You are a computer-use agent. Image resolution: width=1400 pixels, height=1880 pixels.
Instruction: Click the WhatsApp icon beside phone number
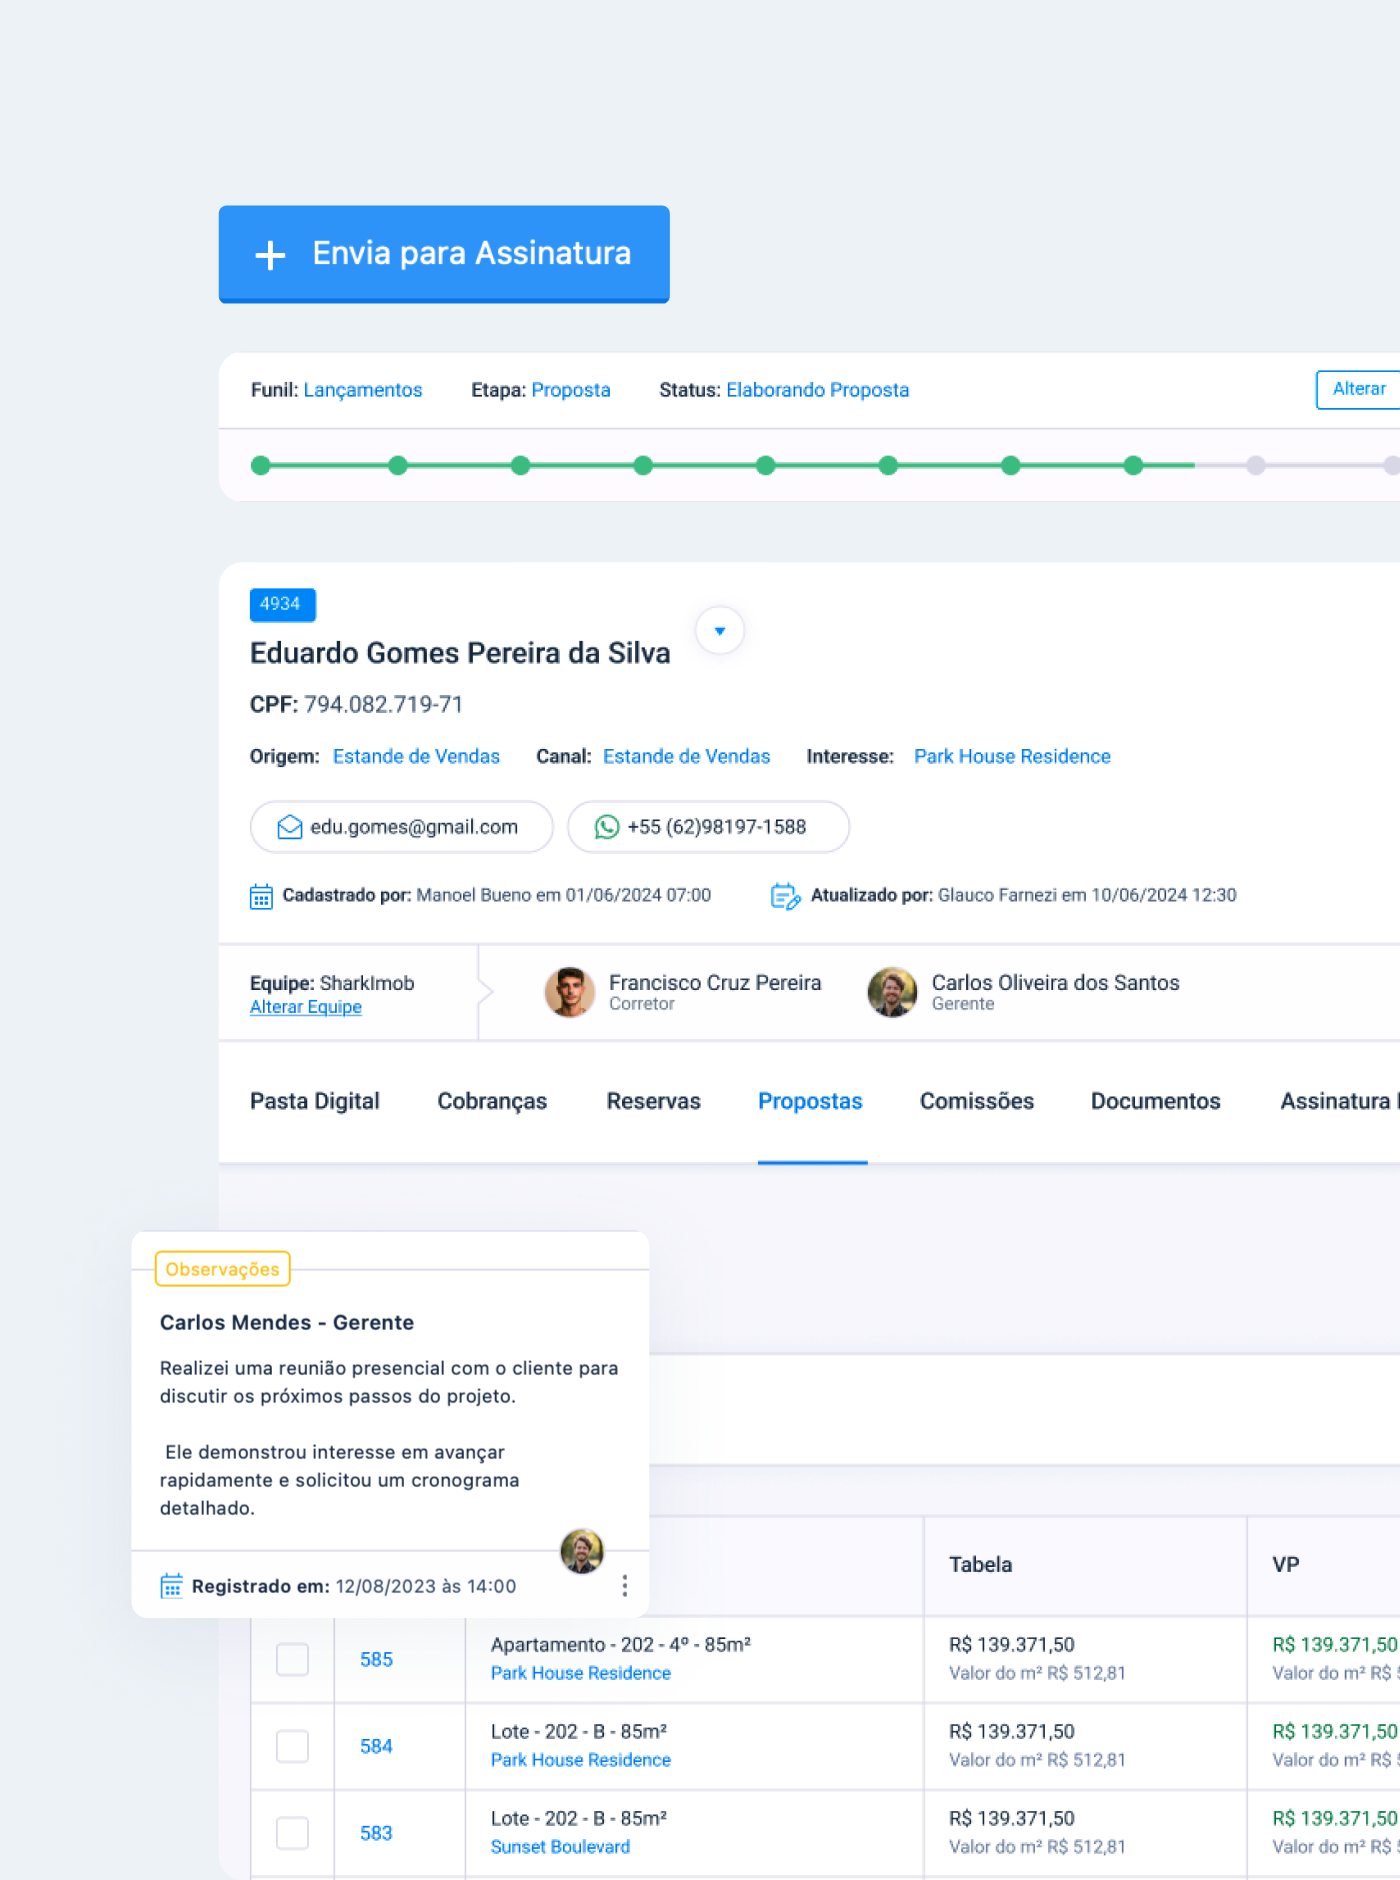click(607, 827)
